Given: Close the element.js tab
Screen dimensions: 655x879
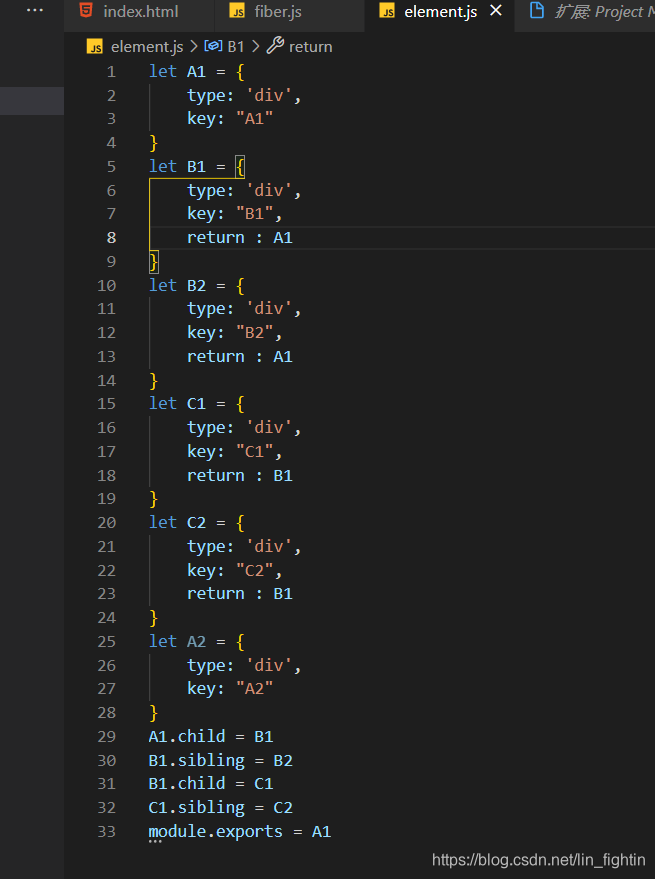Looking at the screenshot, I should coord(496,11).
